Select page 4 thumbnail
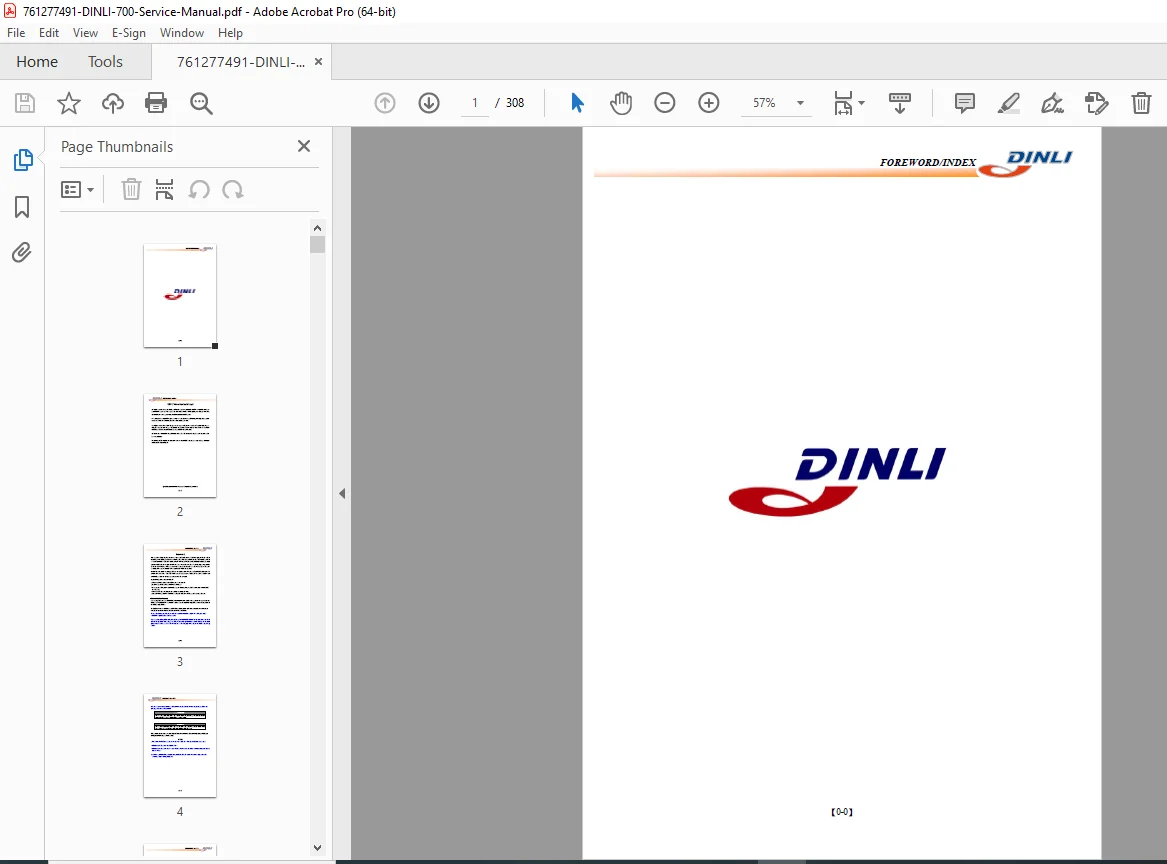The image size is (1167, 864). click(180, 746)
